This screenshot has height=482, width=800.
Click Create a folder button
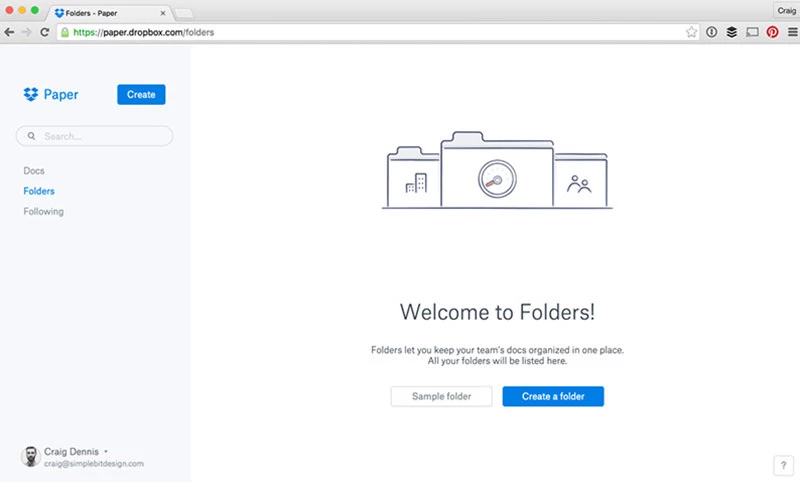pyautogui.click(x=553, y=396)
